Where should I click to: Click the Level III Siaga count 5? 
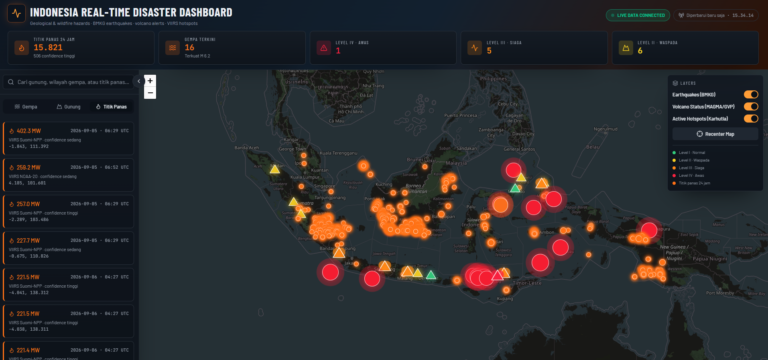point(489,50)
